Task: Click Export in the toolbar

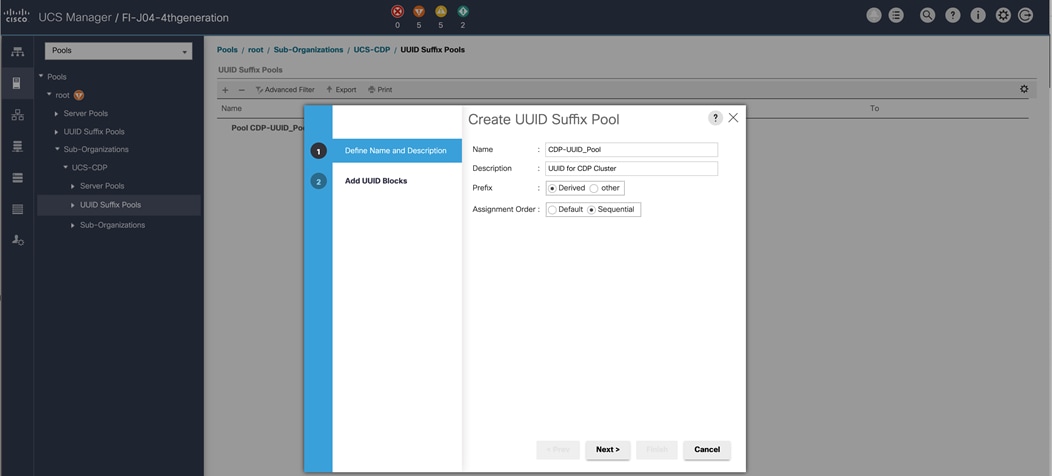Action: 341,90
